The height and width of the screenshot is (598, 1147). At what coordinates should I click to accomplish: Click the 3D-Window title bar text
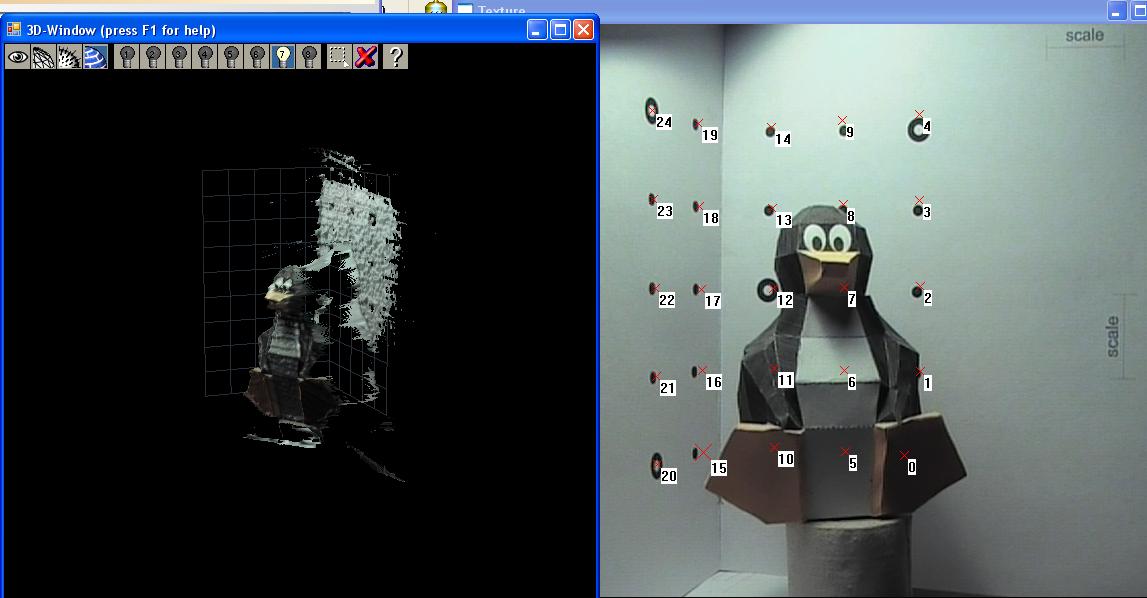(x=121, y=30)
